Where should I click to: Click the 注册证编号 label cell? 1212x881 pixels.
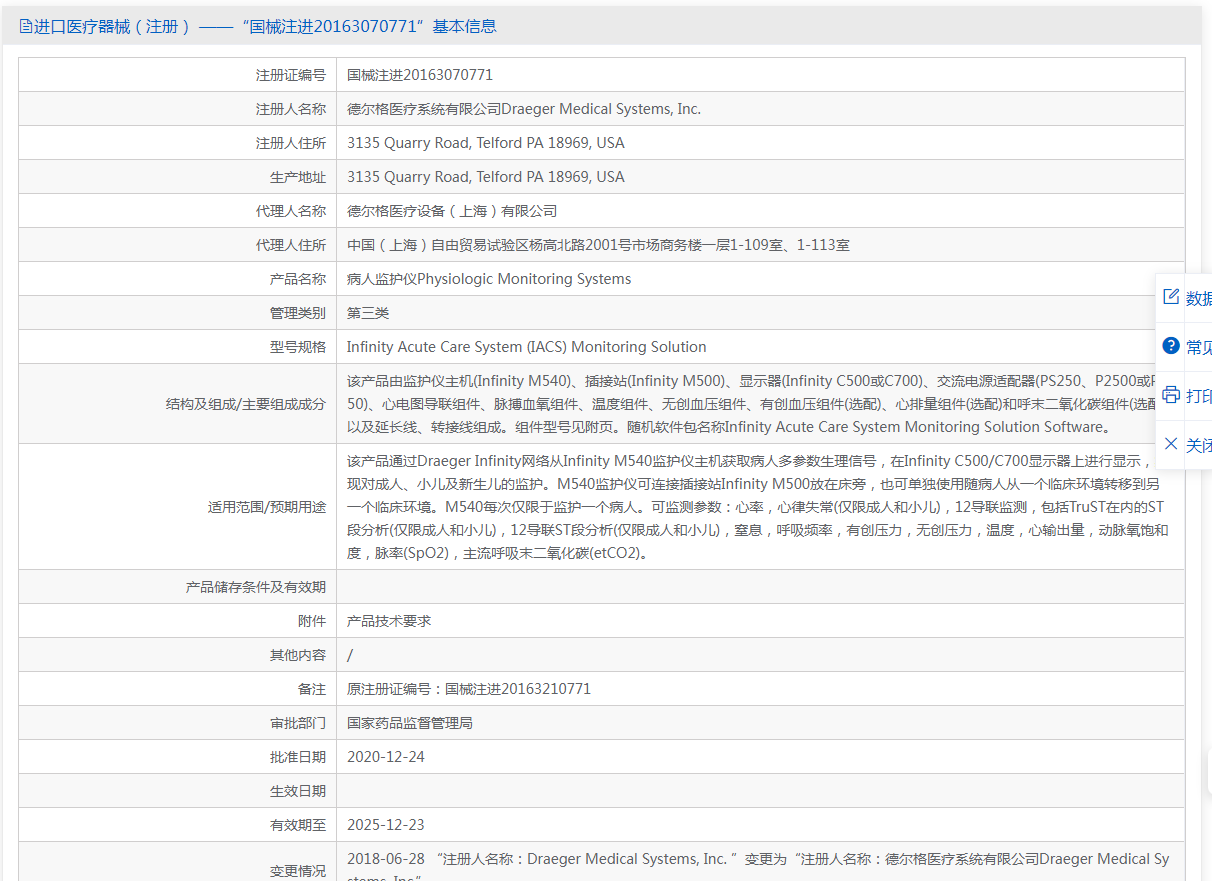pos(291,75)
